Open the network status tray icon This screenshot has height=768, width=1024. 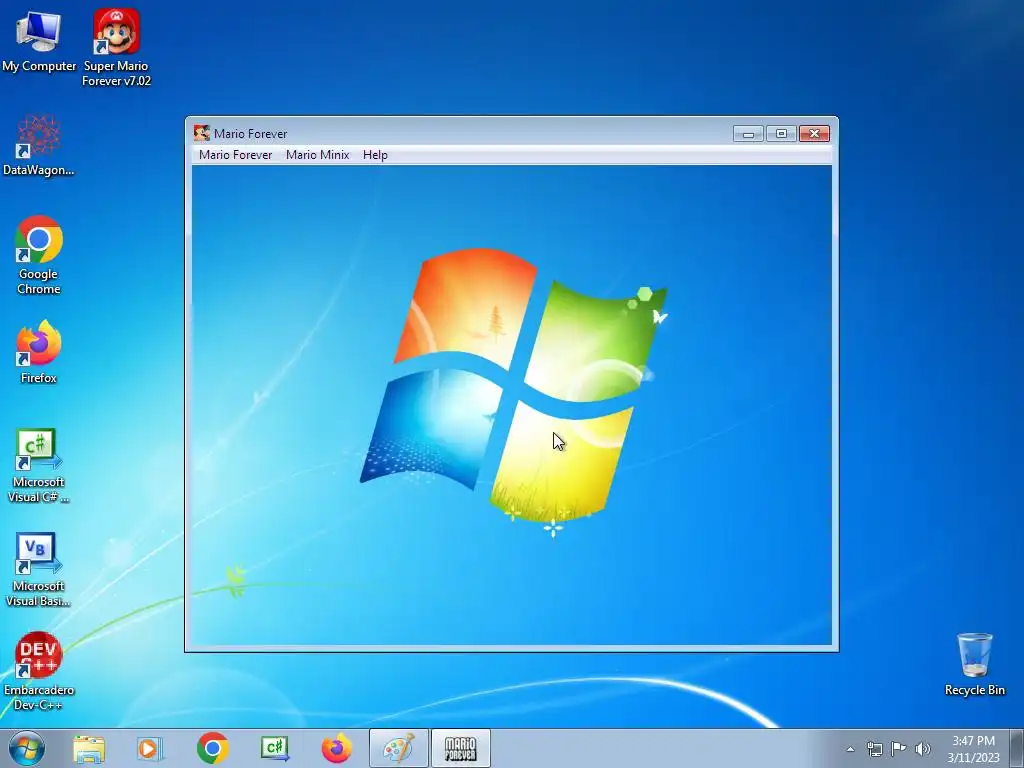tap(874, 749)
